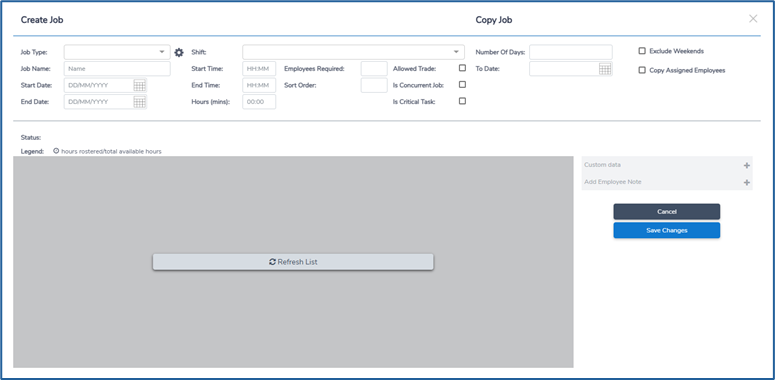Viewport: 775px width, 380px height.
Task: Click the Number Of Days field
Action: pos(571,52)
